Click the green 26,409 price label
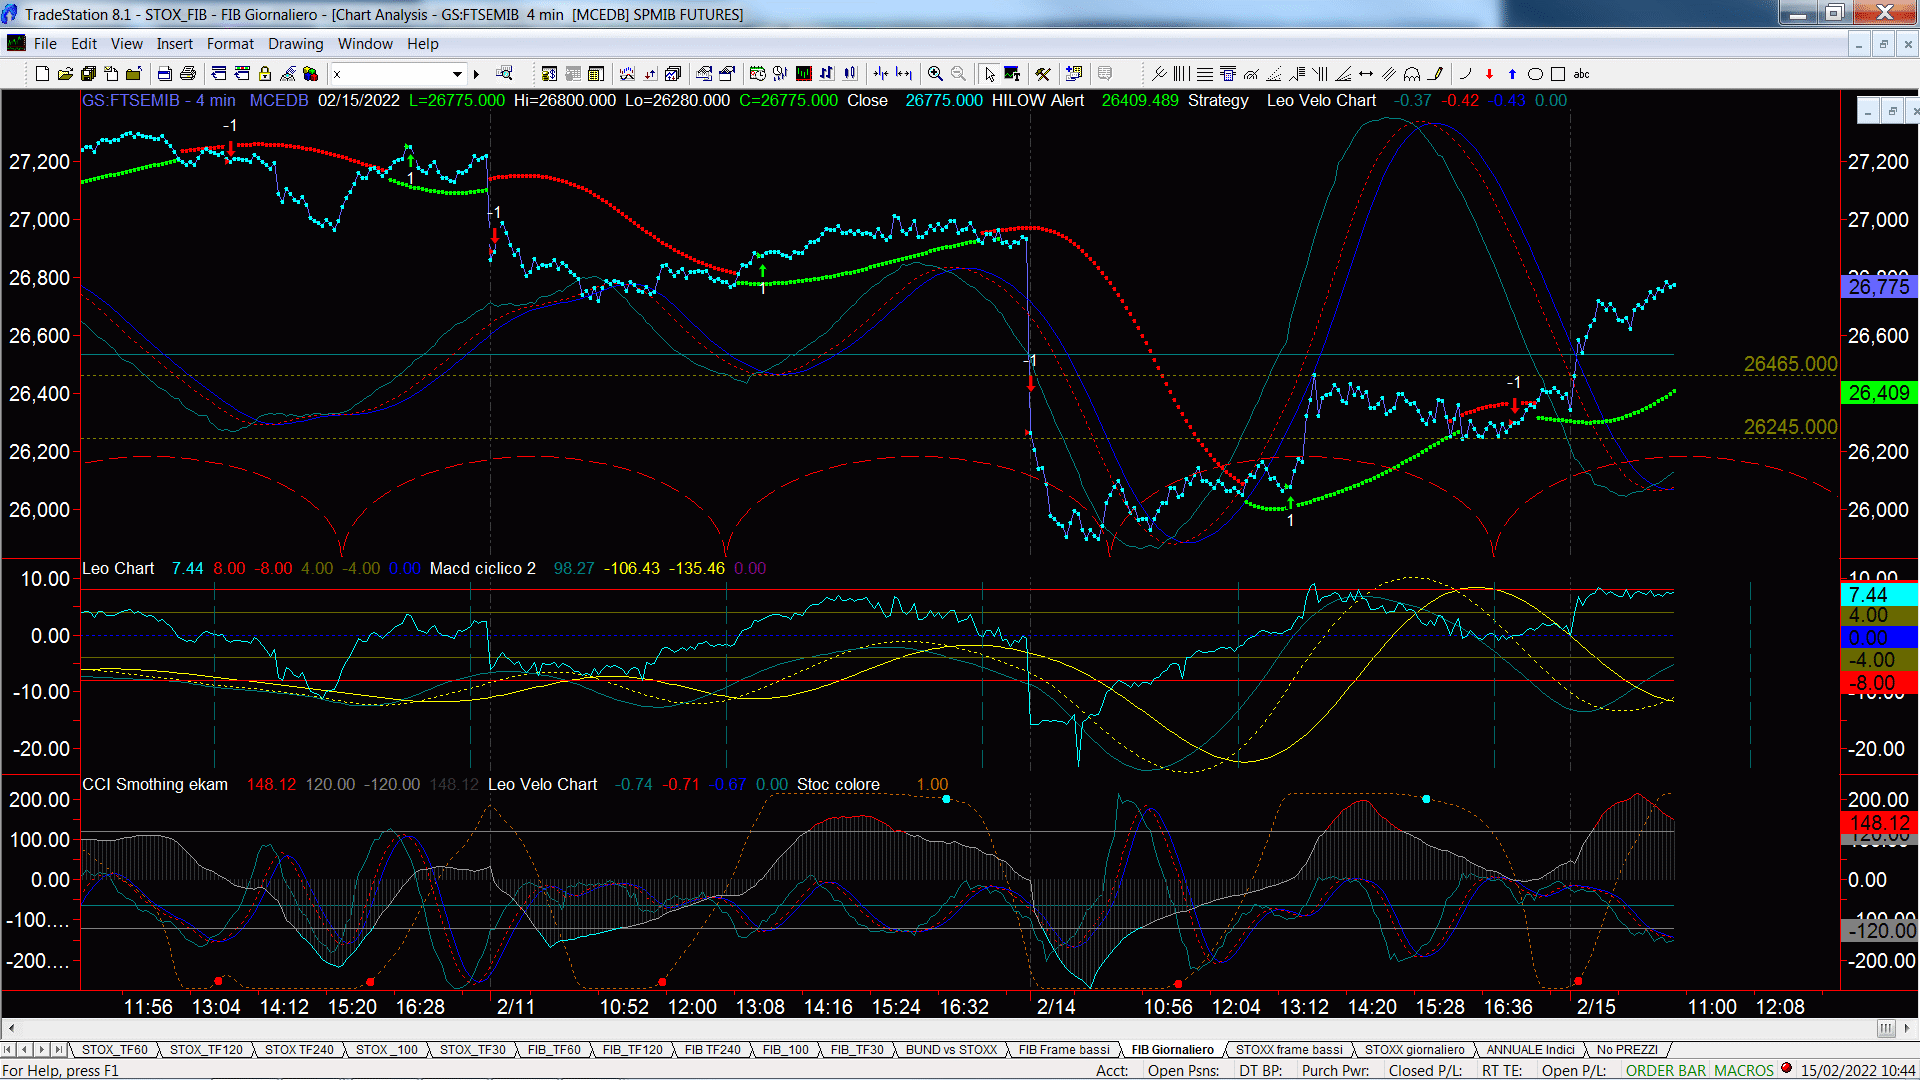The height and width of the screenshot is (1080, 1920). pos(1879,393)
